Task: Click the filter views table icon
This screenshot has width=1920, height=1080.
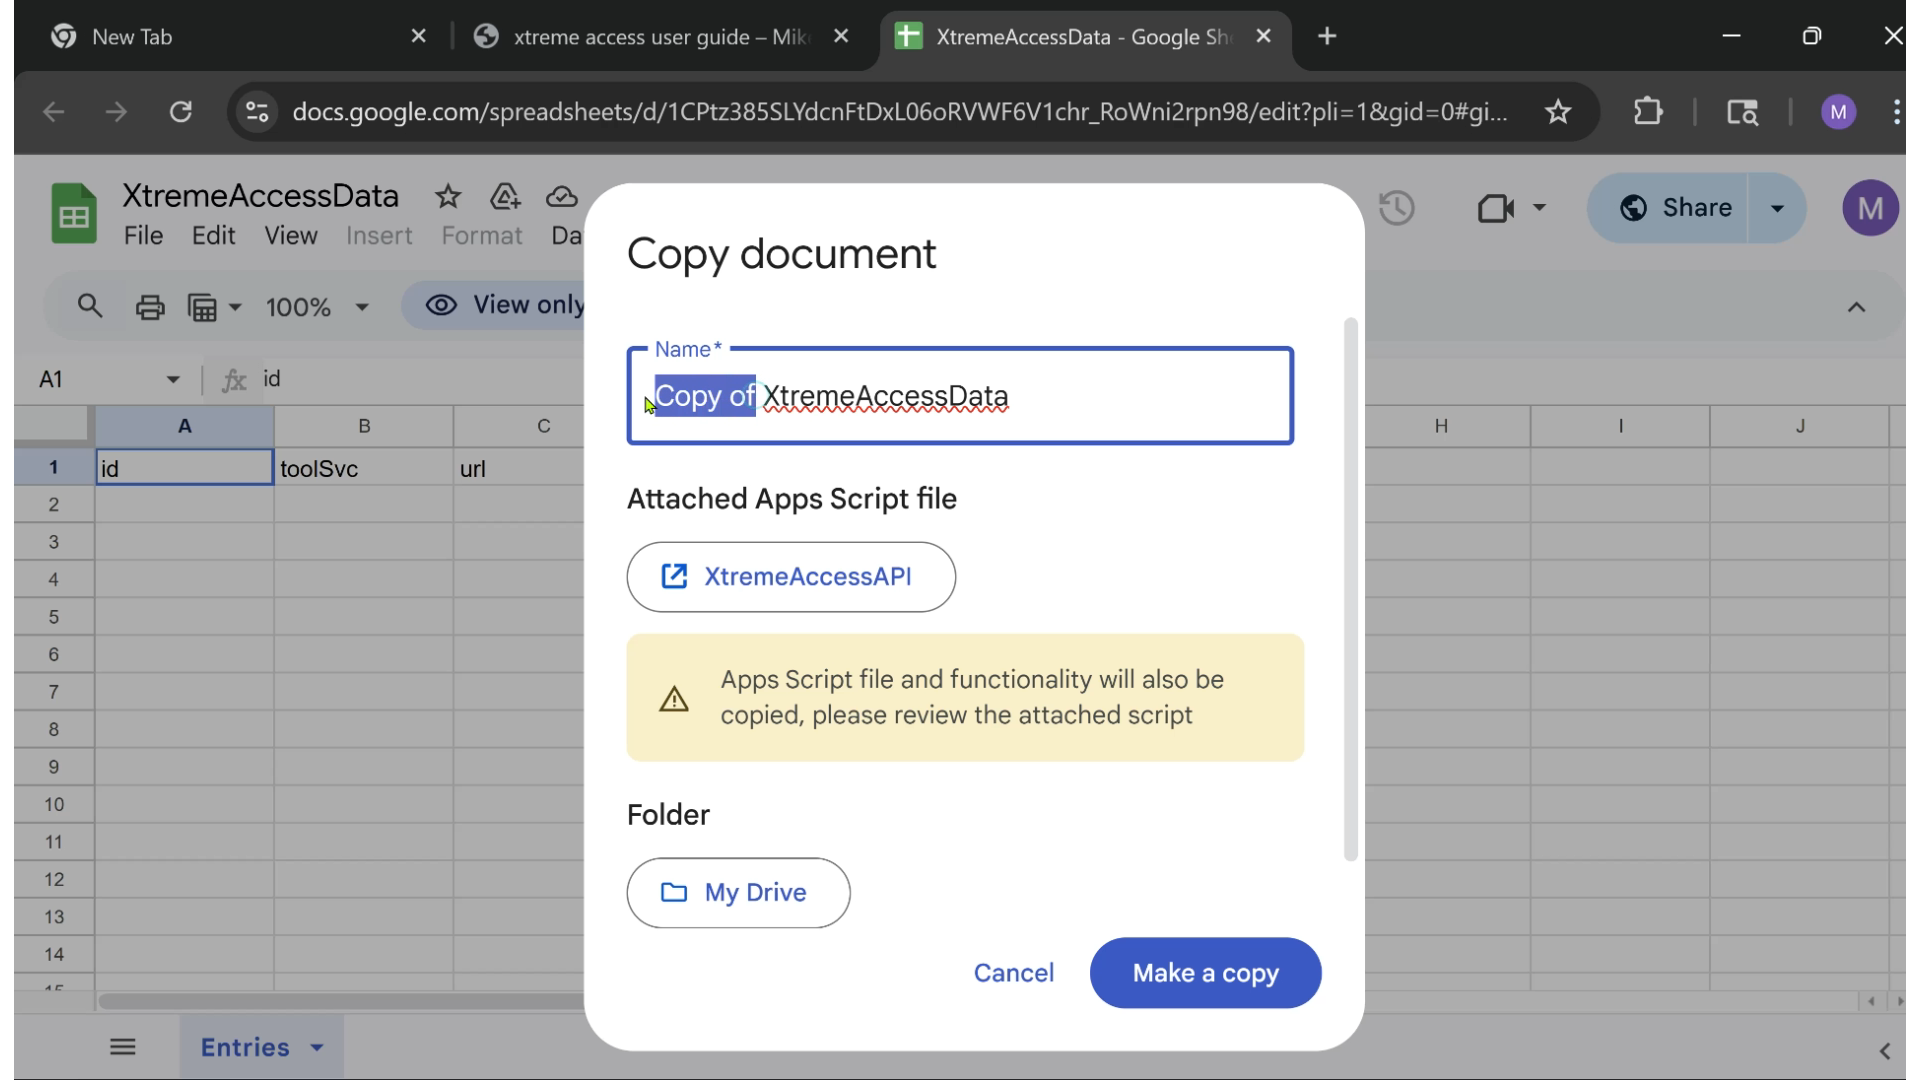Action: tap(203, 307)
